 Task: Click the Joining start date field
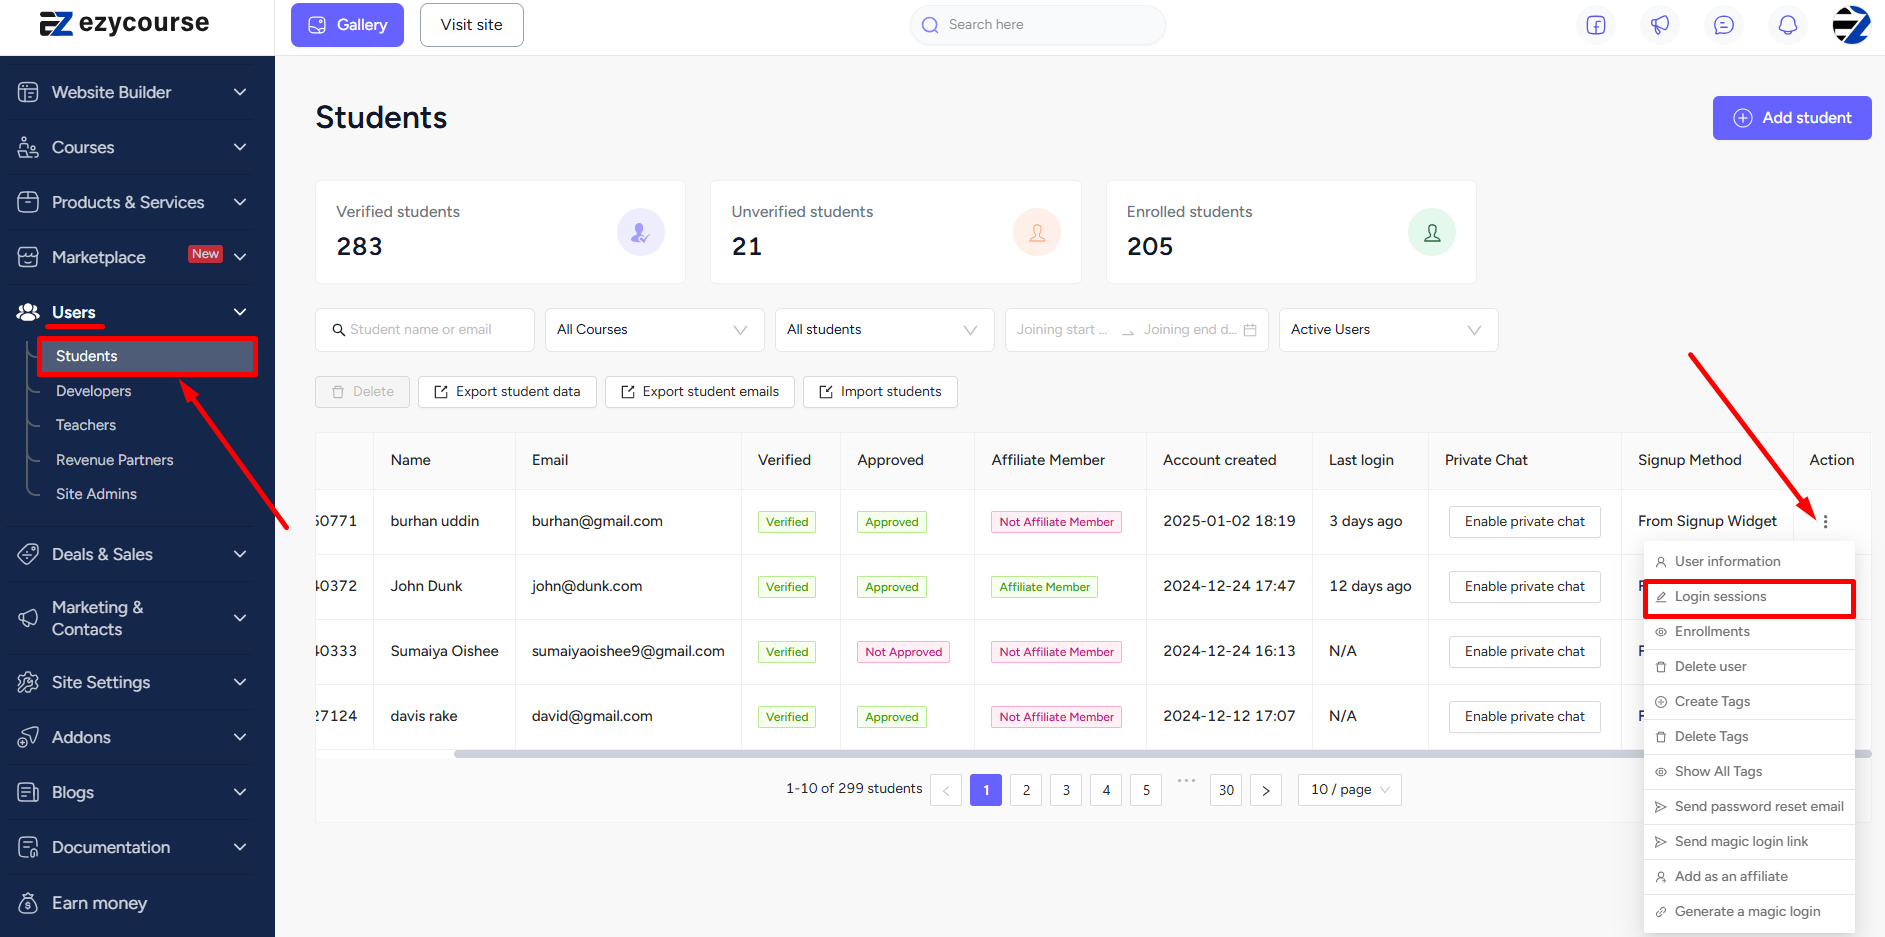coord(1062,330)
